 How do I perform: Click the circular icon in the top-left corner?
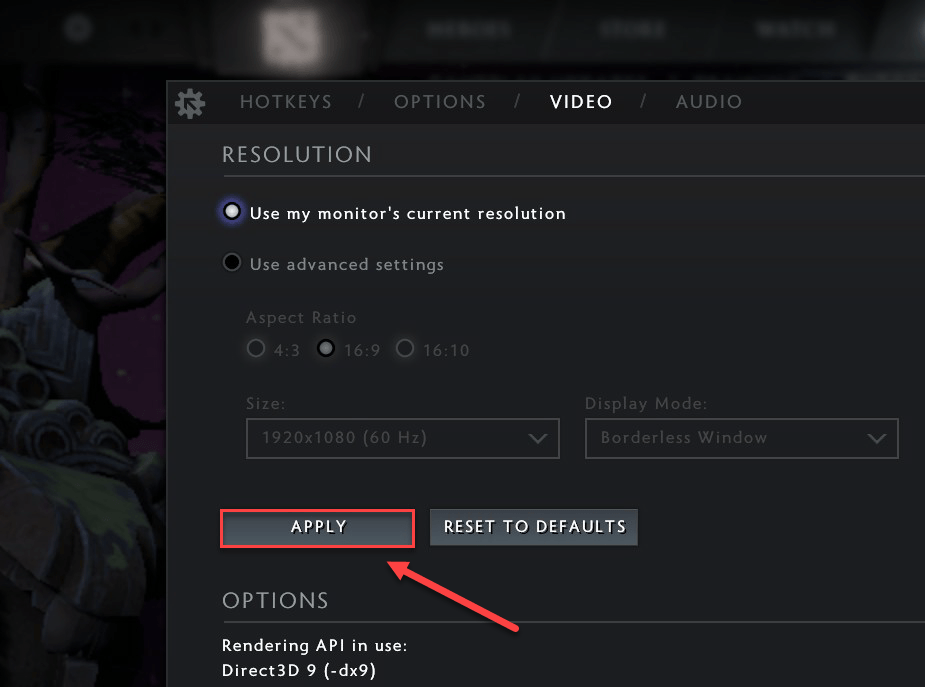[78, 28]
